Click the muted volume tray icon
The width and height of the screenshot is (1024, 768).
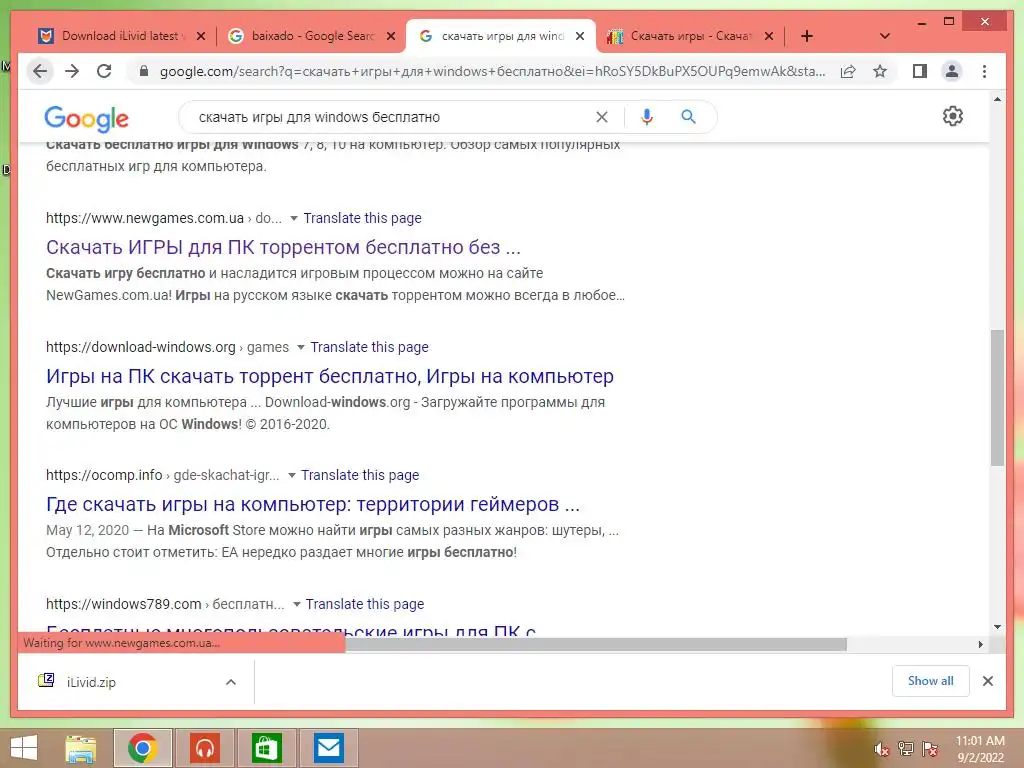[x=882, y=749]
